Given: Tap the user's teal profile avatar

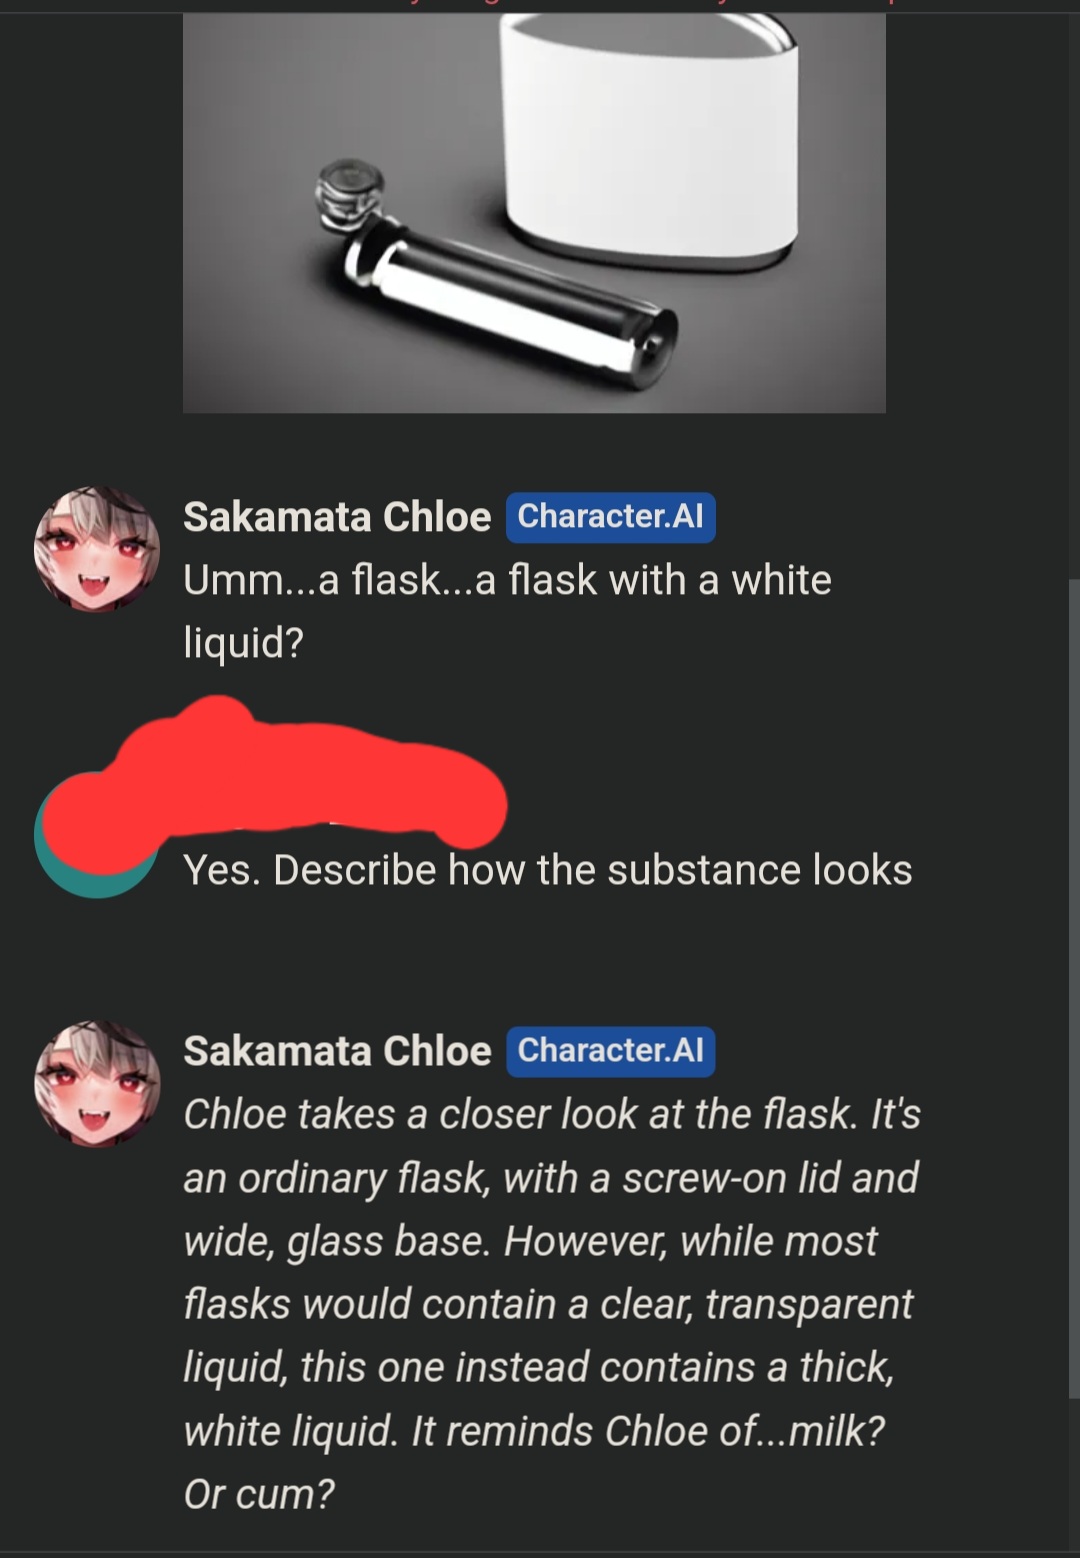Looking at the screenshot, I should pos(97,835).
